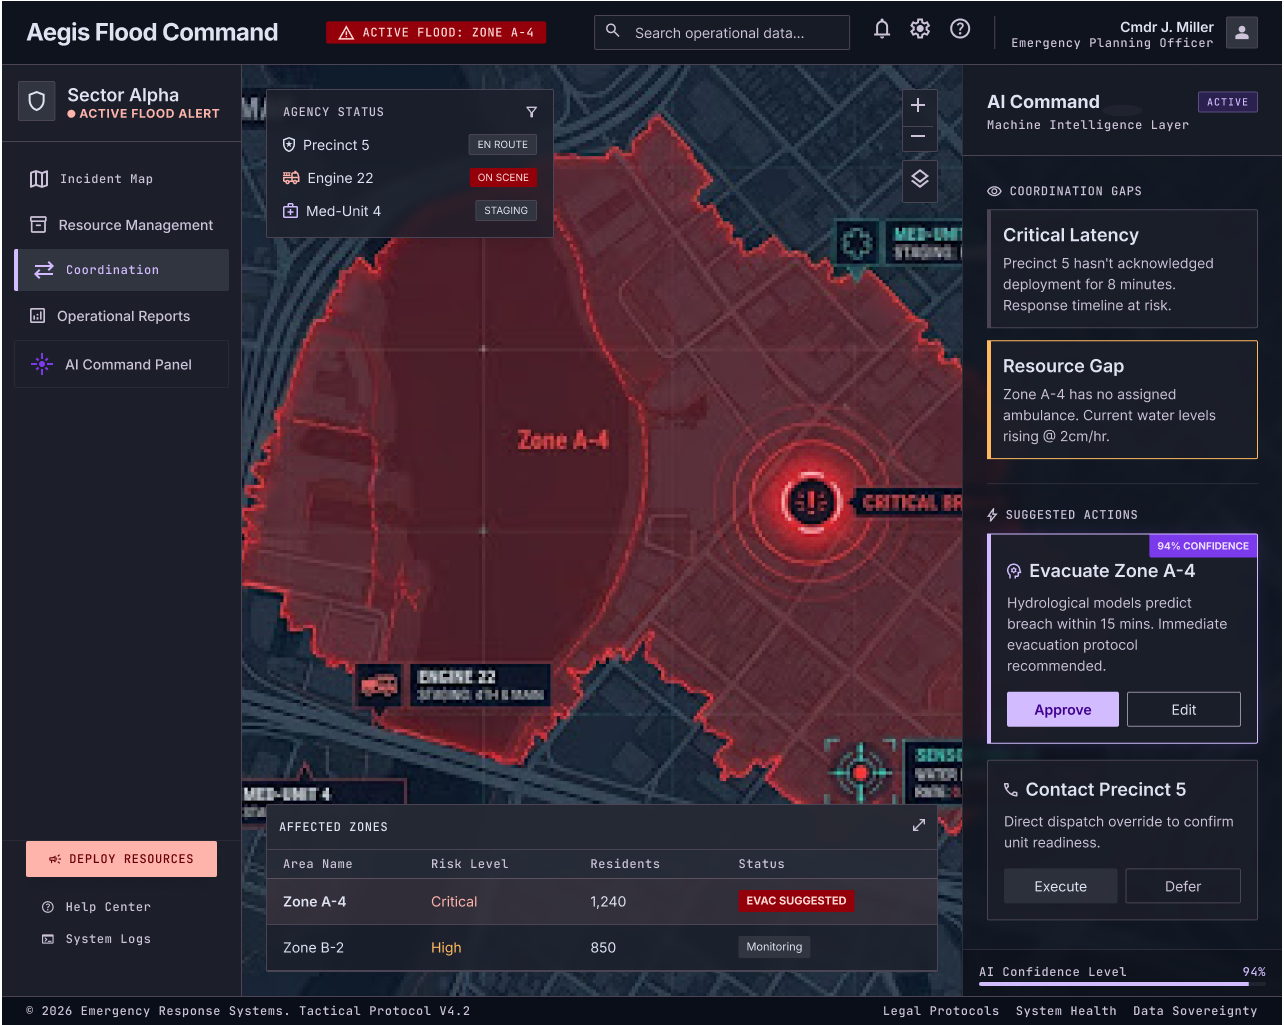Click the Monitoring status badge
This screenshot has width=1284, height=1025.
(x=774, y=947)
